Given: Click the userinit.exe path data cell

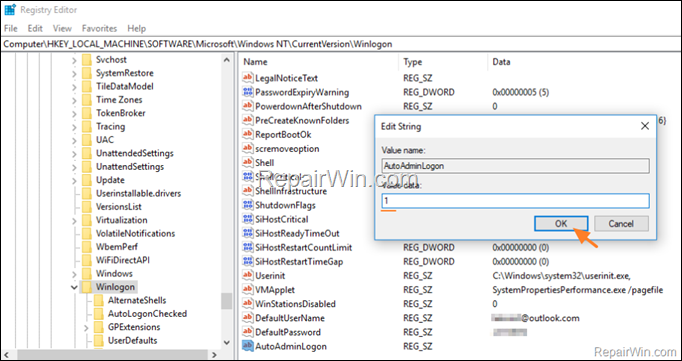Looking at the screenshot, I should (x=562, y=276).
